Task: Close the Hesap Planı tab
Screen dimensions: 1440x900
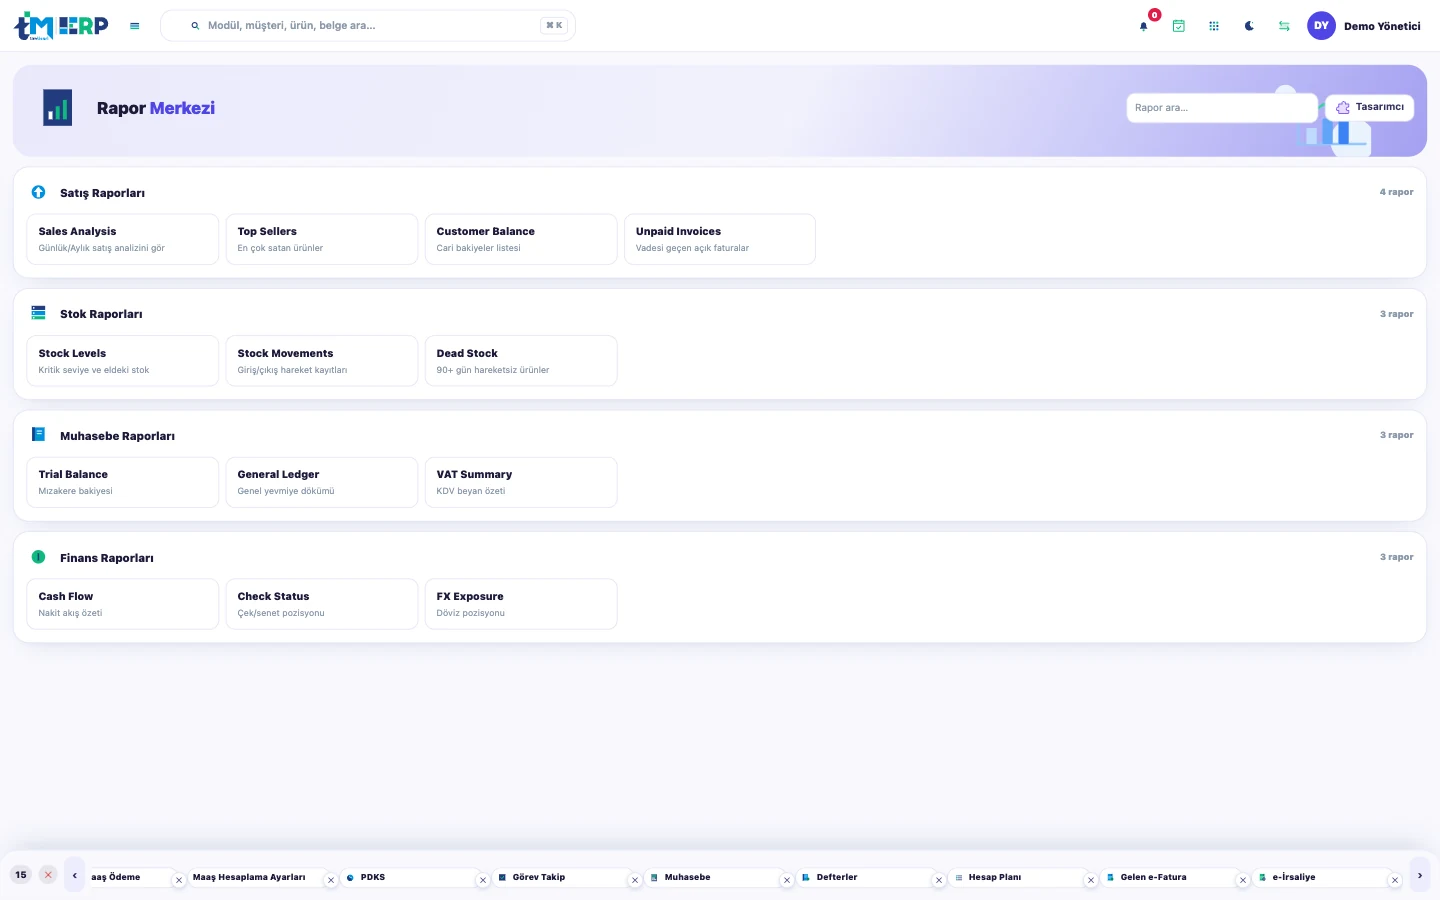Action: (x=1091, y=881)
